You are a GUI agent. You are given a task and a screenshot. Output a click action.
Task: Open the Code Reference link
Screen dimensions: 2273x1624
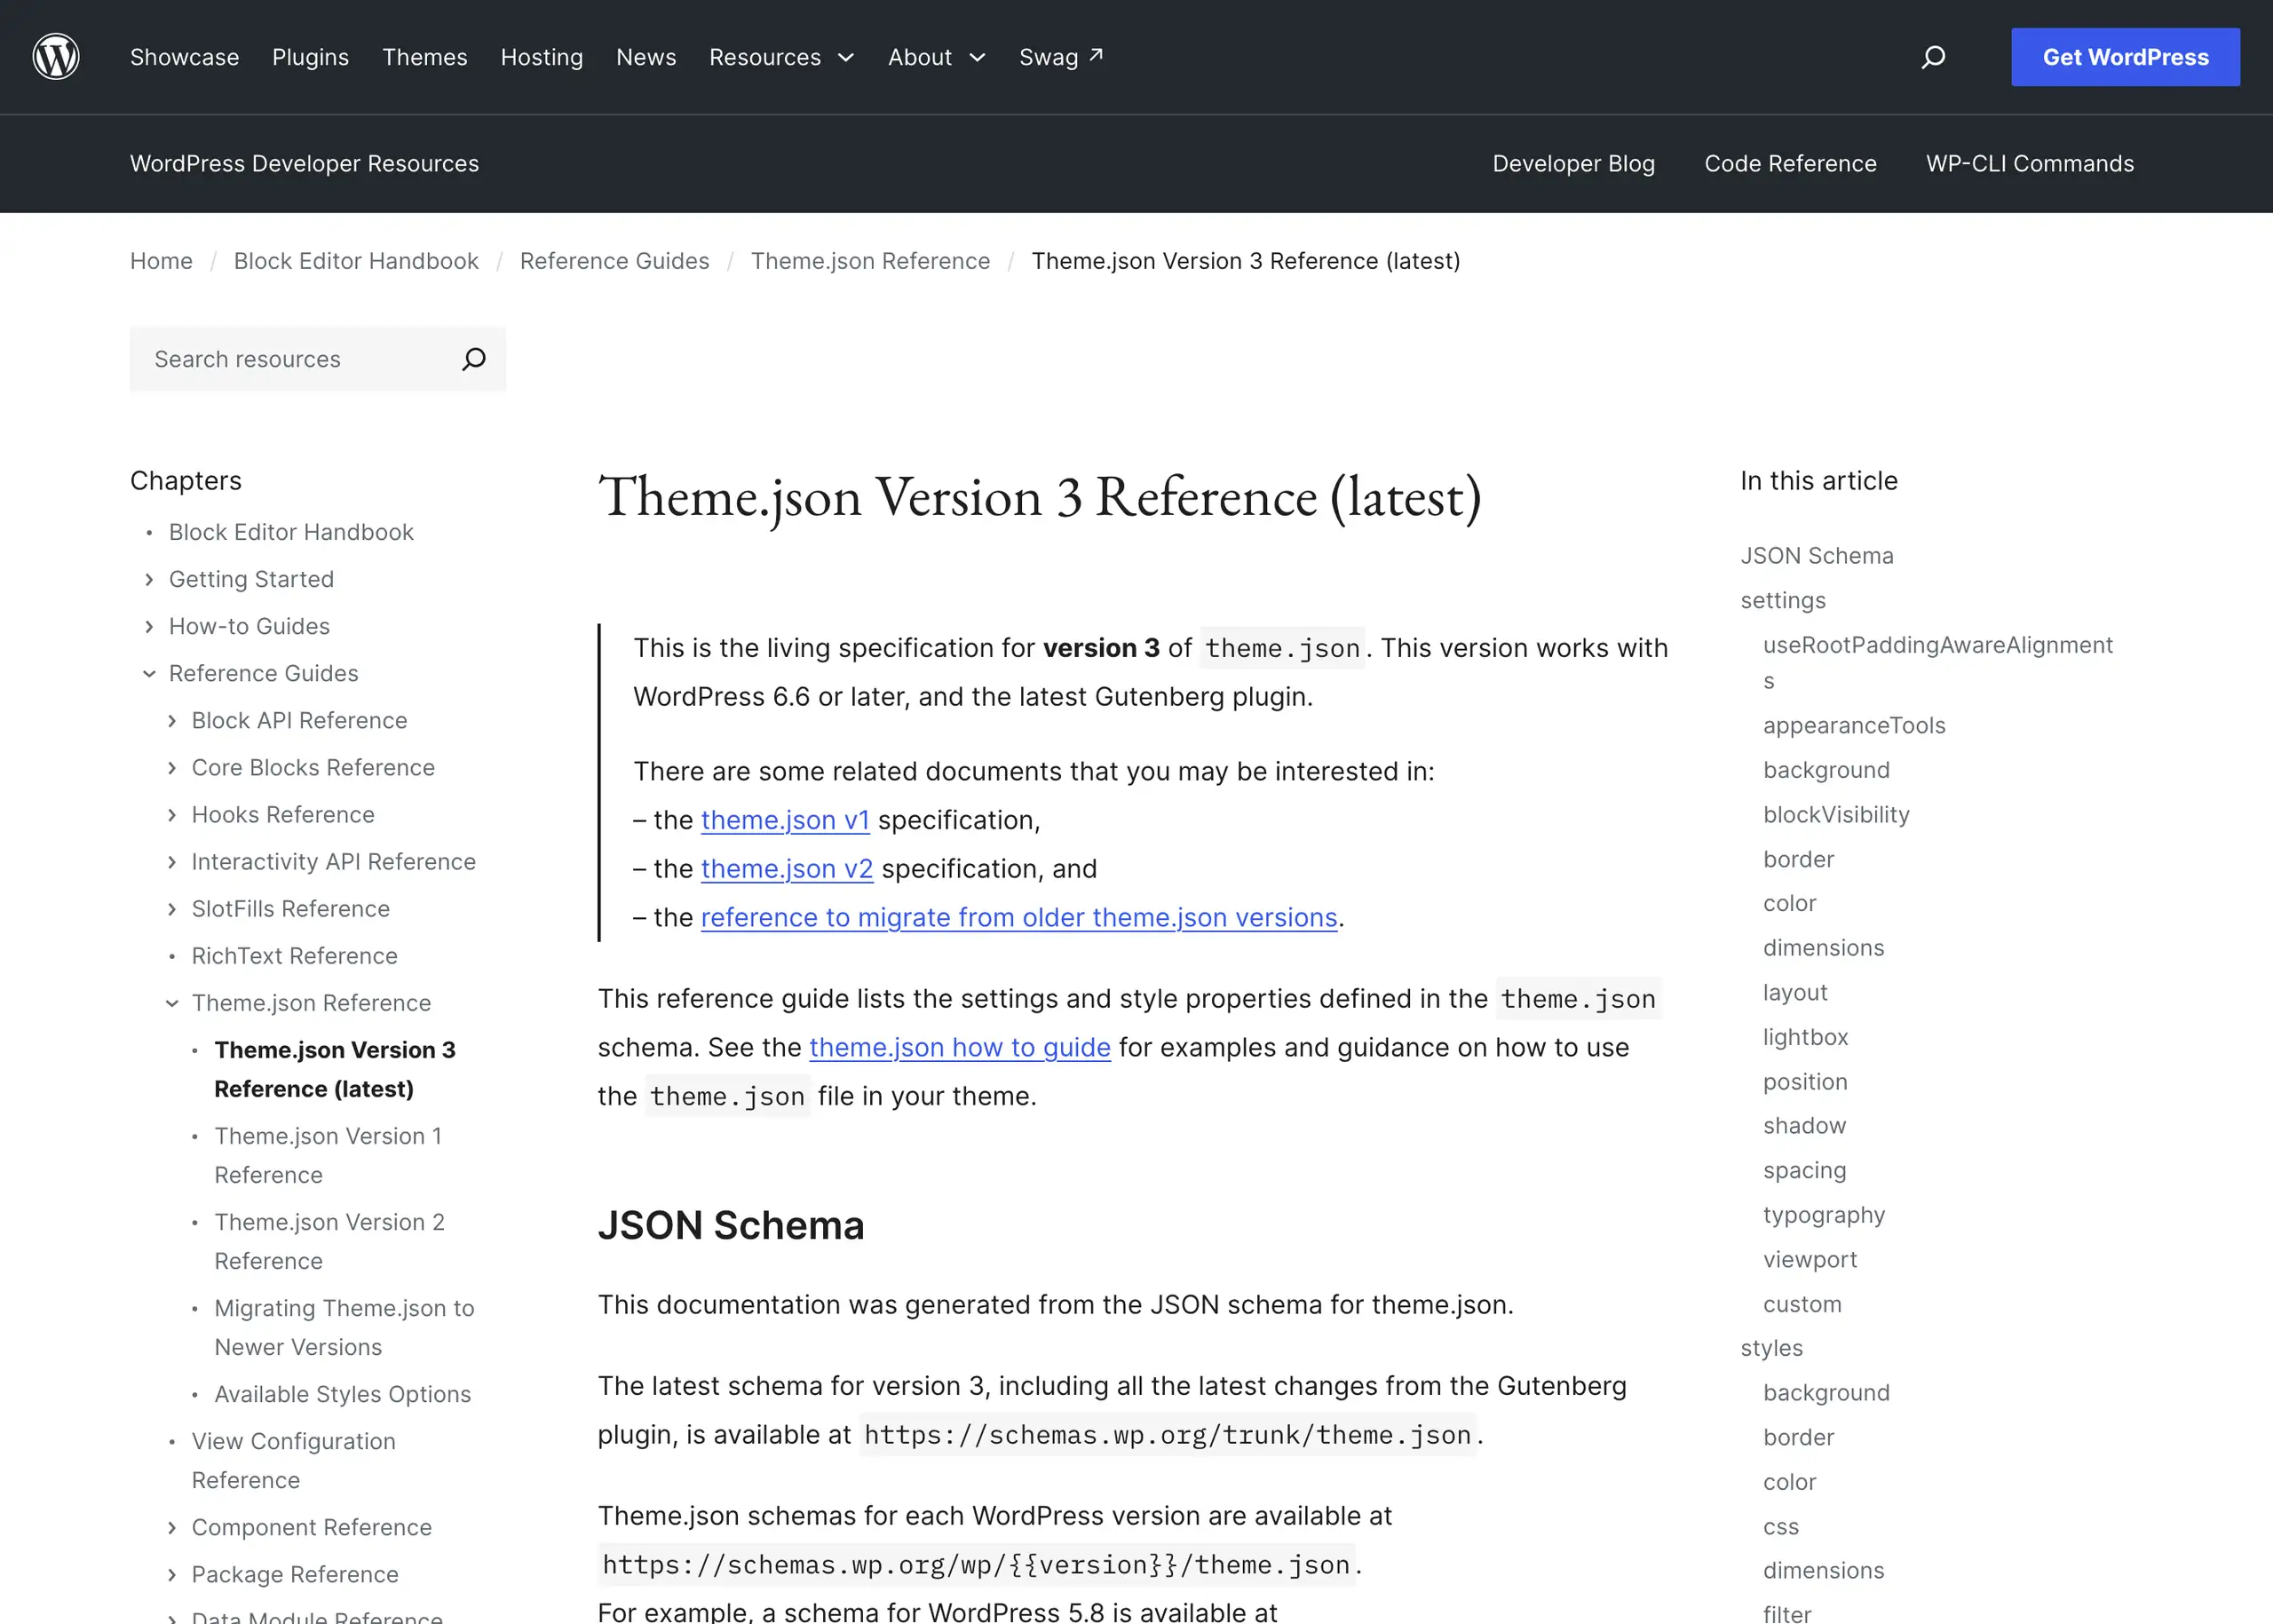(1790, 163)
